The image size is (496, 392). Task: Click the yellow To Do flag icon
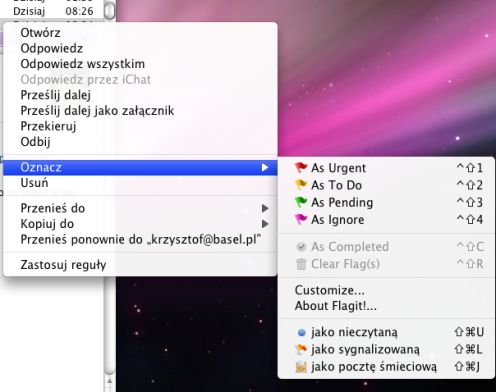tap(301, 184)
